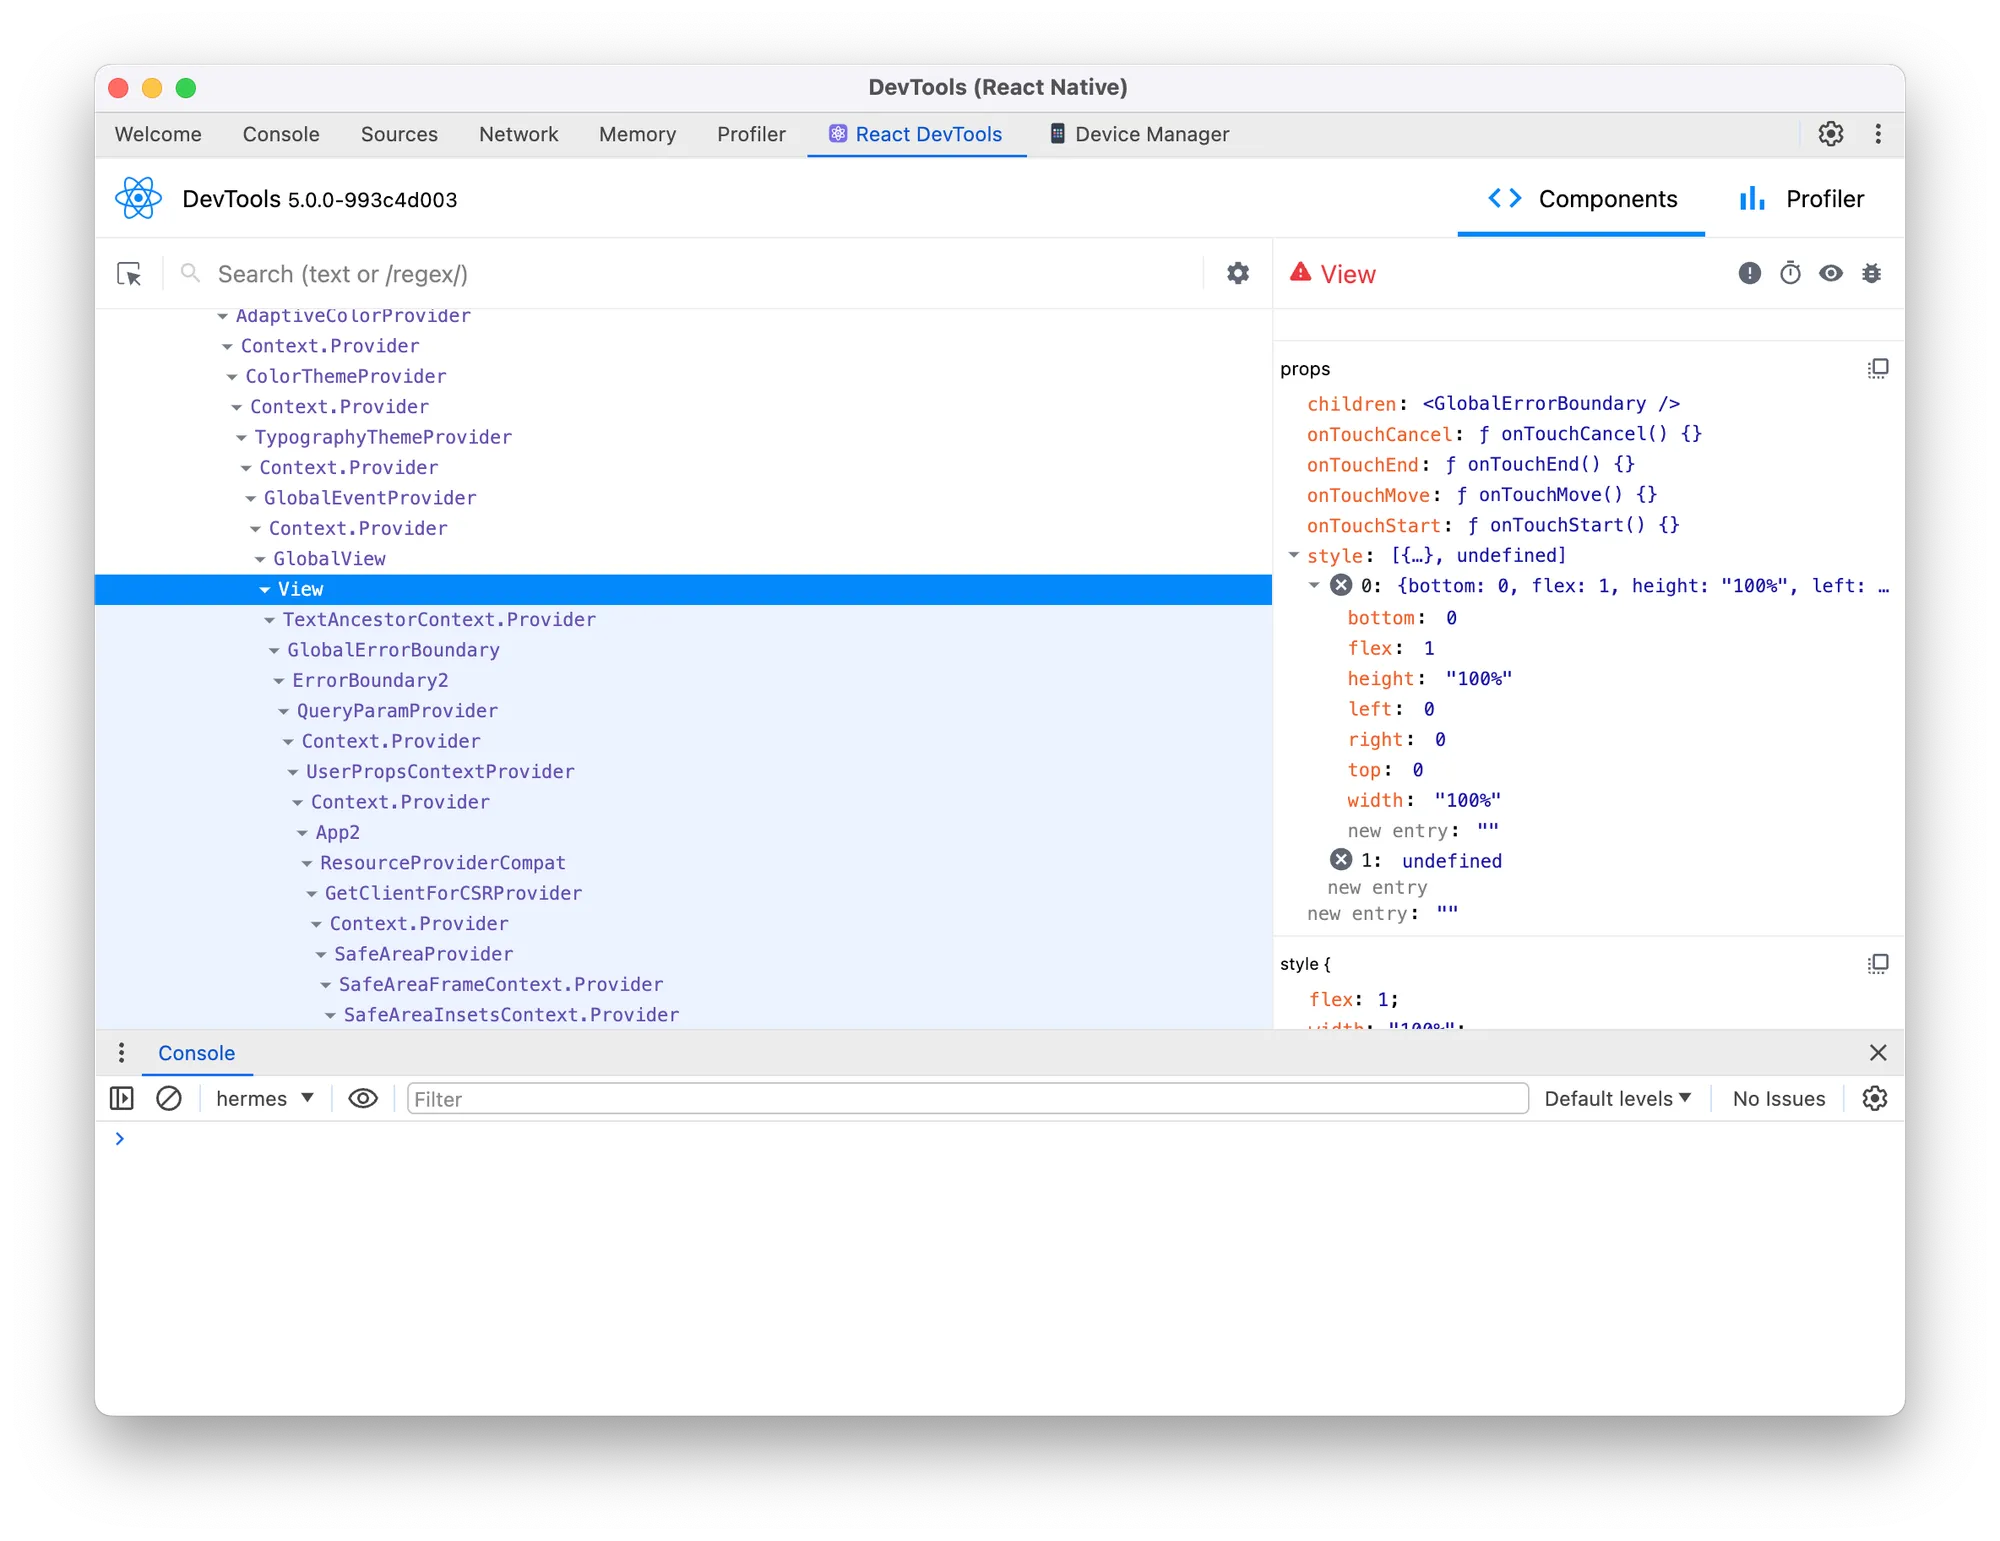
Task: Click the errors badge on the View panel
Action: 1749,273
